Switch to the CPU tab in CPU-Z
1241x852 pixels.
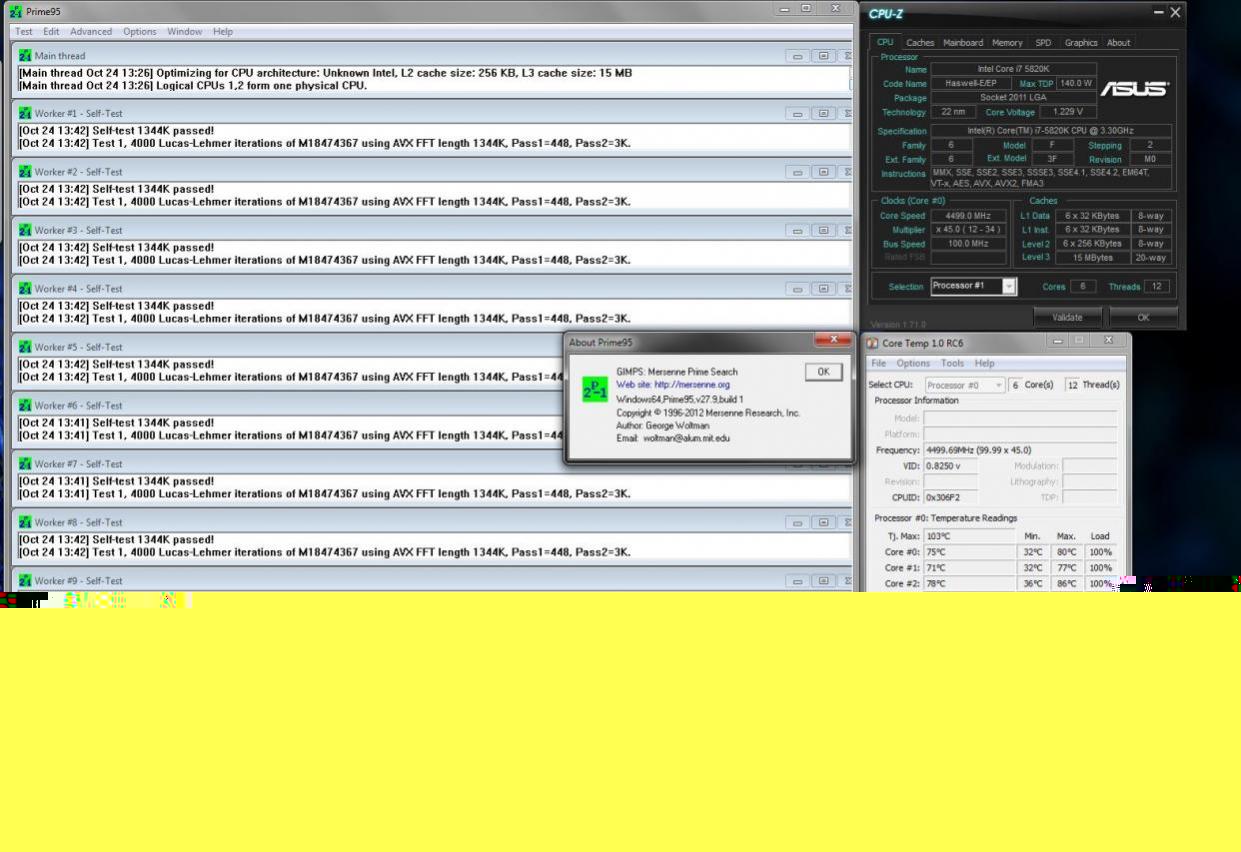885,42
